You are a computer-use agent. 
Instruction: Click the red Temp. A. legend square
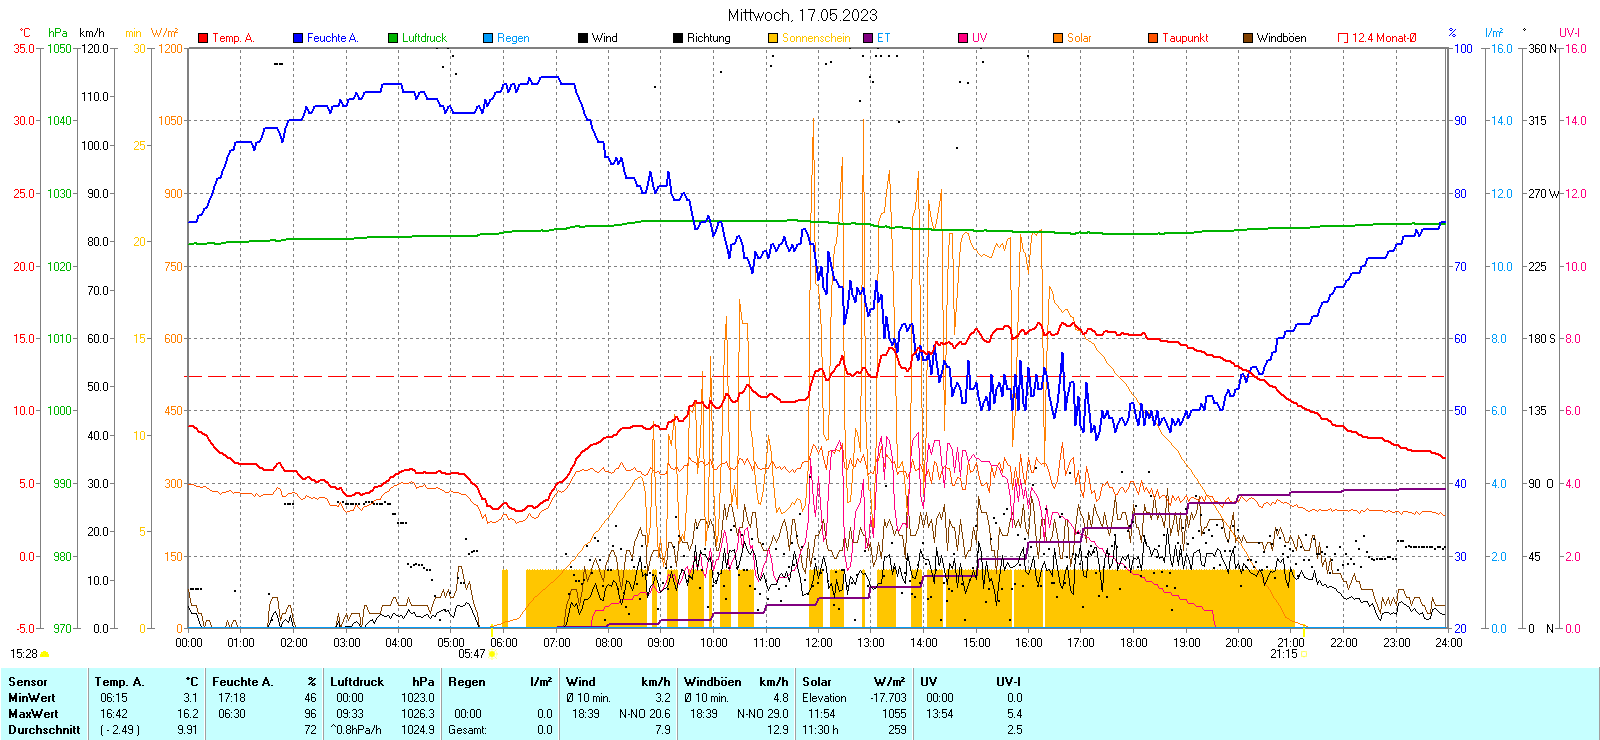click(203, 38)
